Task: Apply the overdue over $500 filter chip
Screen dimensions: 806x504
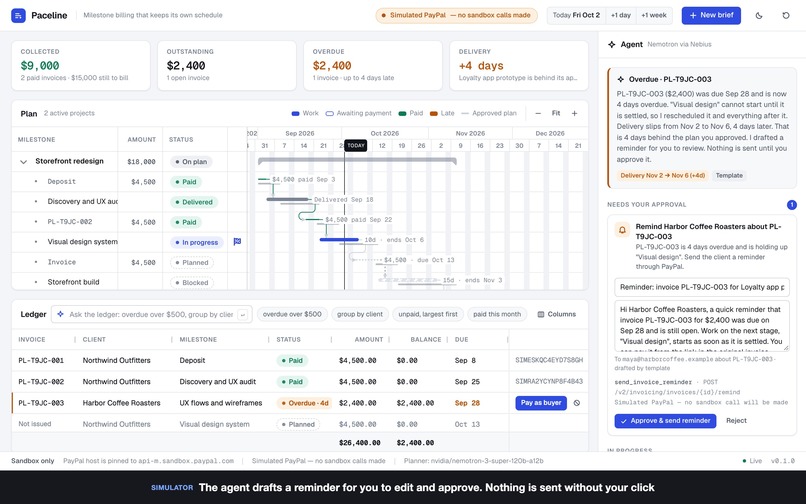Action: click(292, 314)
